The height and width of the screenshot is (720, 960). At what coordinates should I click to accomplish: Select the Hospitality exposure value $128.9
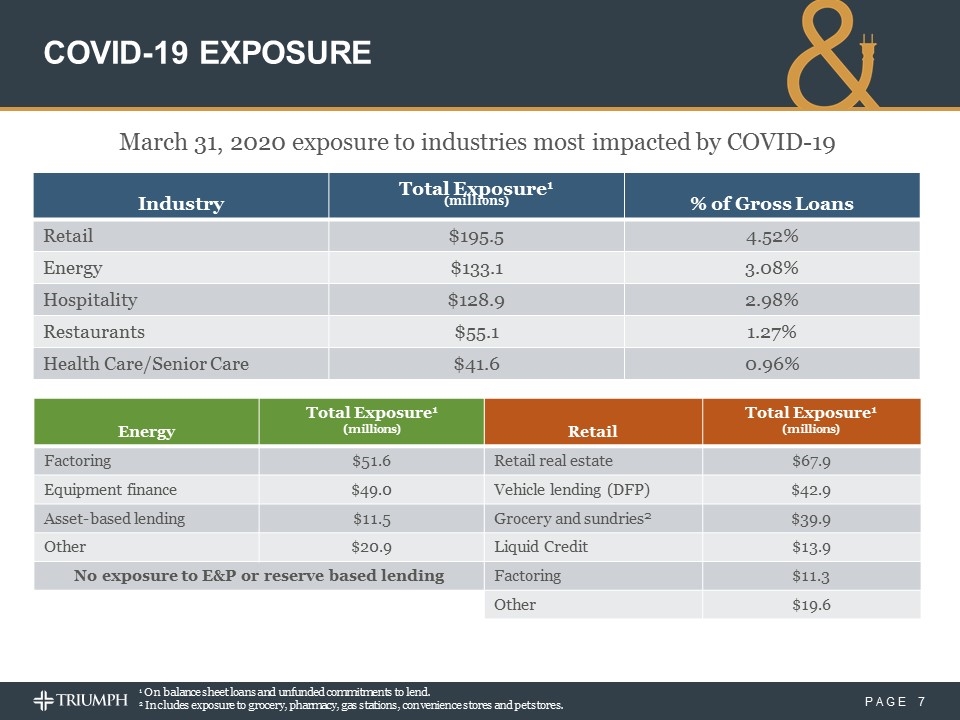click(x=475, y=299)
